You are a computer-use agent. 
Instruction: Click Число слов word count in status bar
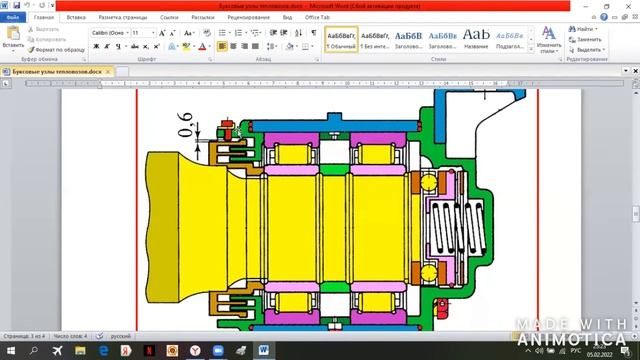tap(70, 336)
